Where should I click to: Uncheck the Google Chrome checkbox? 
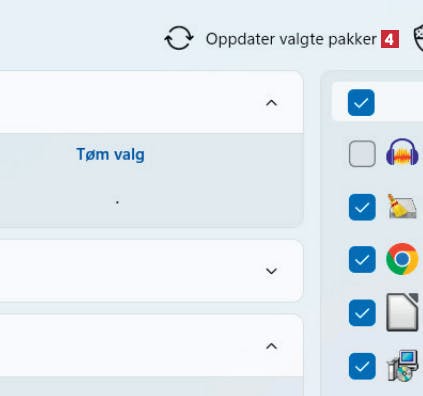click(x=362, y=259)
